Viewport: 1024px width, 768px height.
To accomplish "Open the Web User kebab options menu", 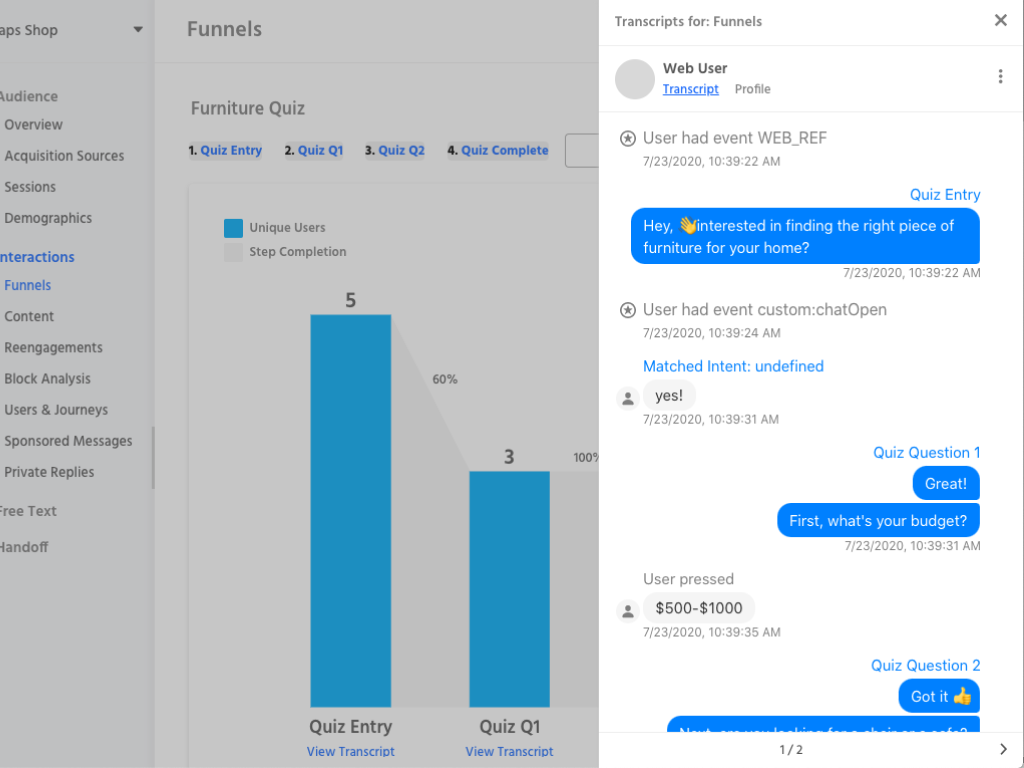I will click(x=1000, y=75).
